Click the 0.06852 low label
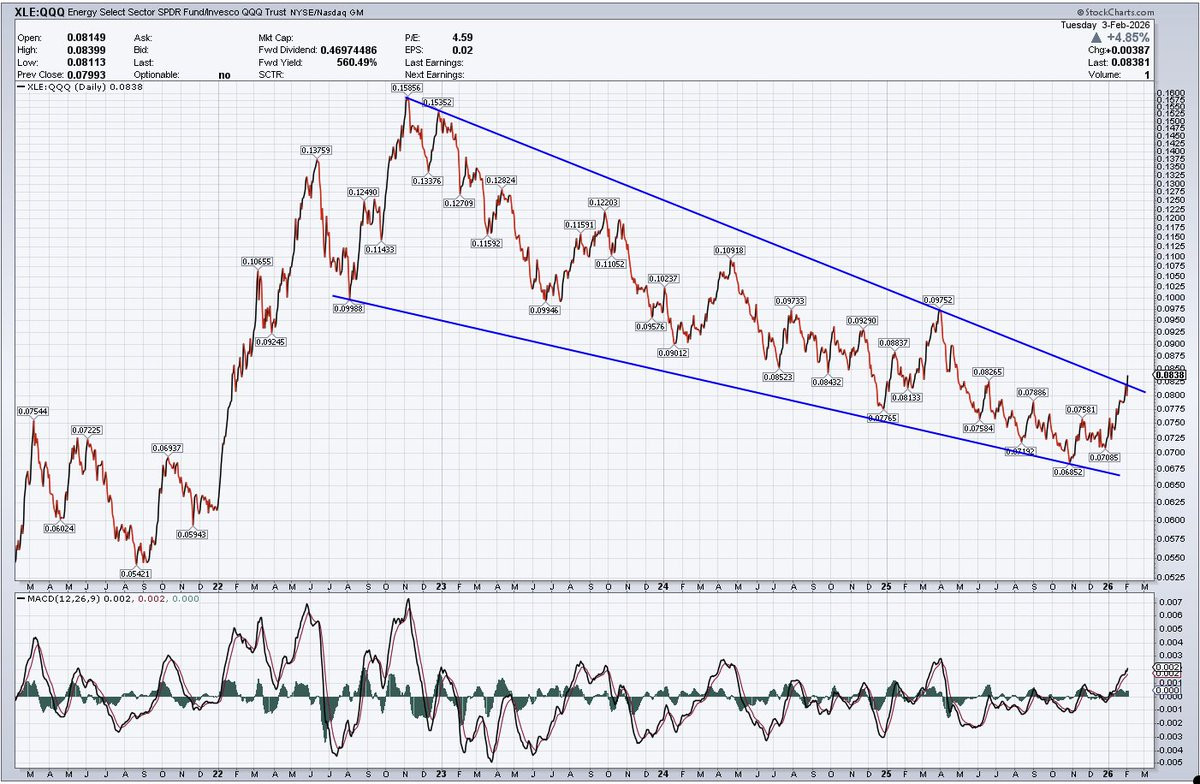Screen dimensions: 1200x784 pyautogui.click(x=1069, y=471)
